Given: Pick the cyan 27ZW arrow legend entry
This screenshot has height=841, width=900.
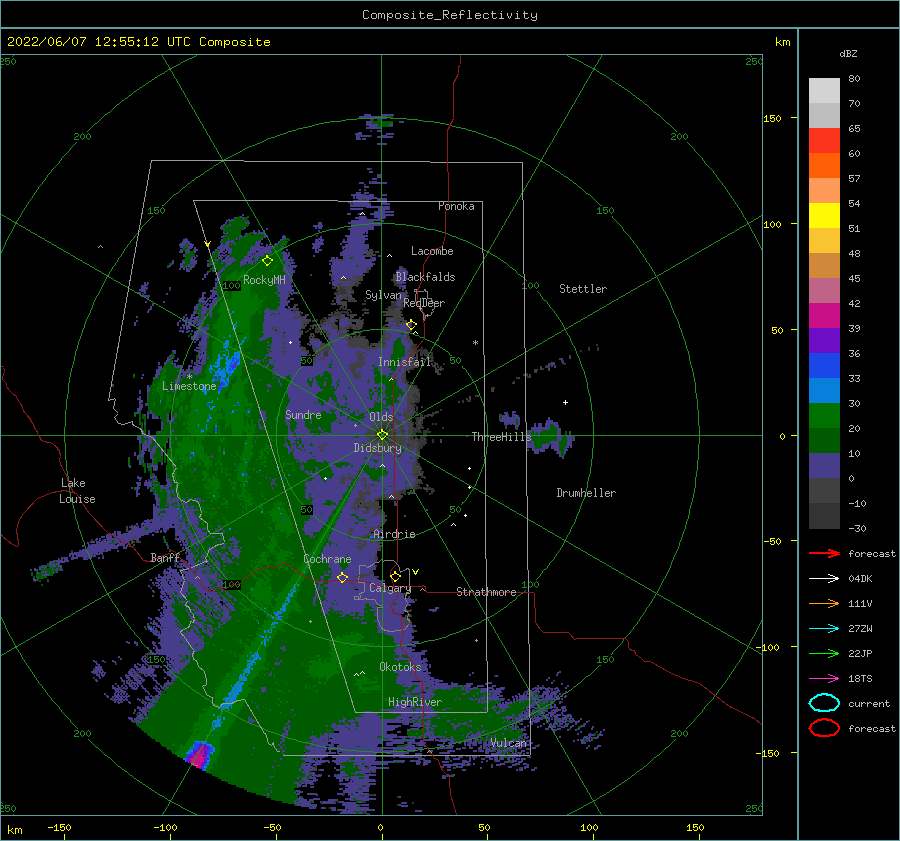Looking at the screenshot, I should pos(824,629).
